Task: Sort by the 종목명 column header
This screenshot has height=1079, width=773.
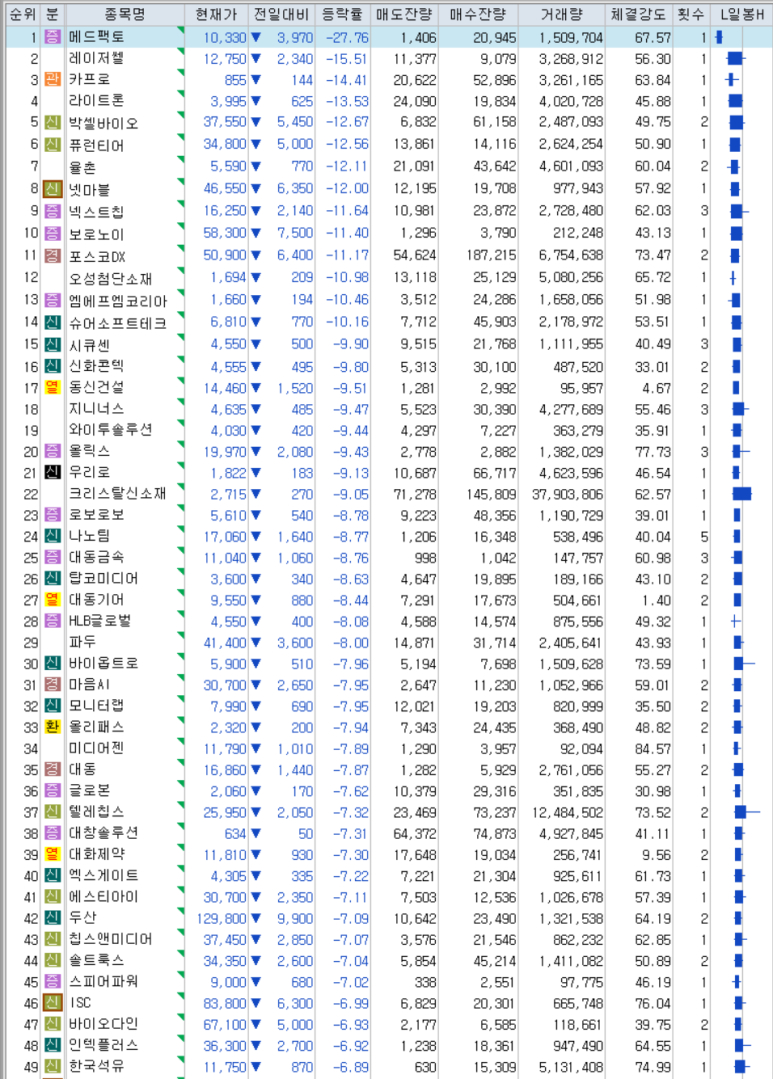Action: [x=125, y=14]
